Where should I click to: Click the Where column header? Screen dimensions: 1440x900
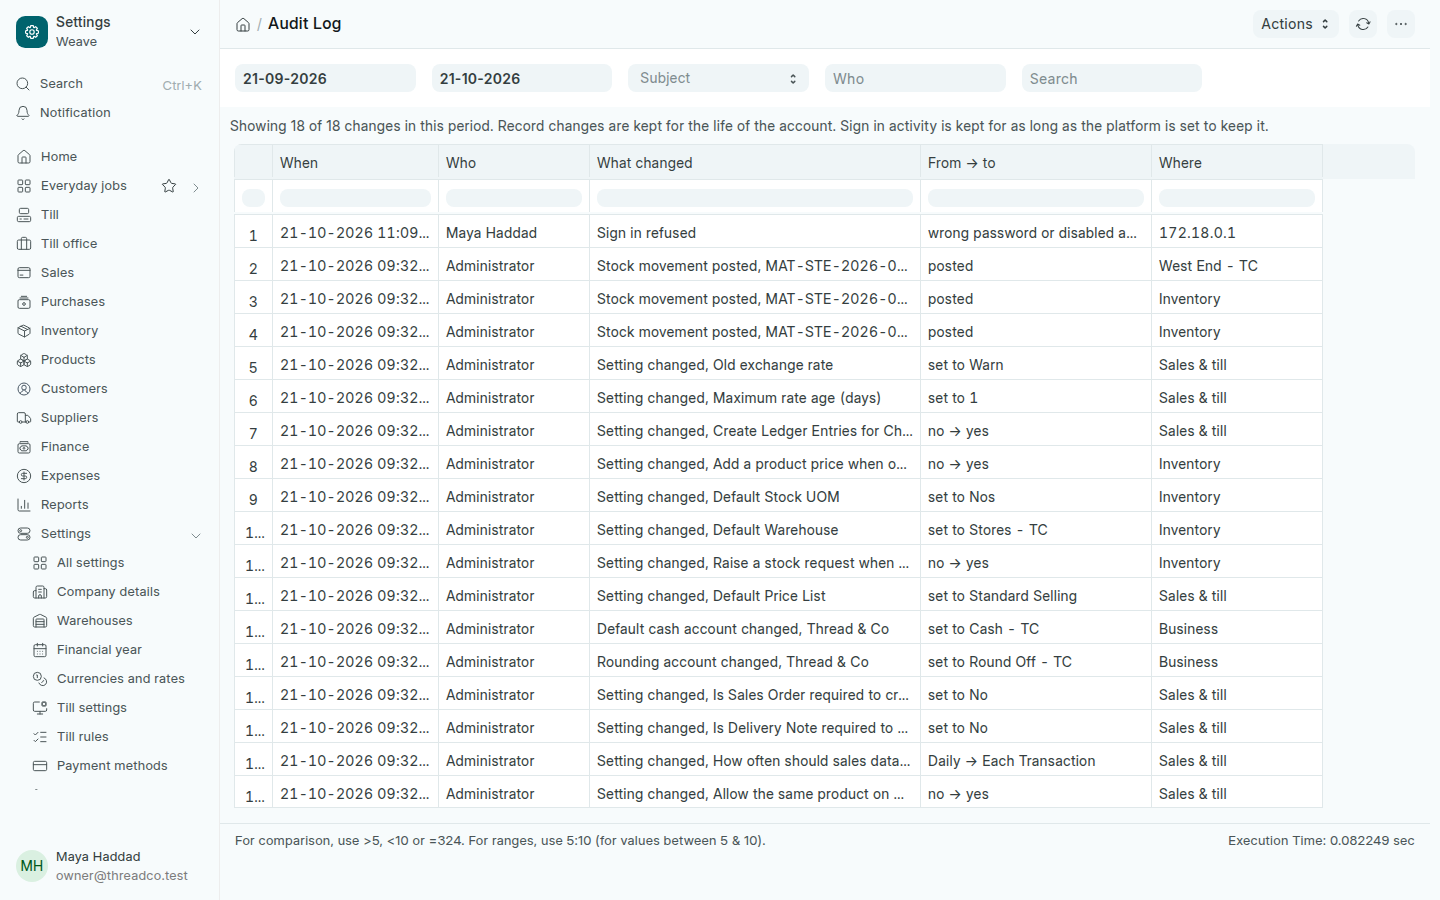click(x=1237, y=163)
